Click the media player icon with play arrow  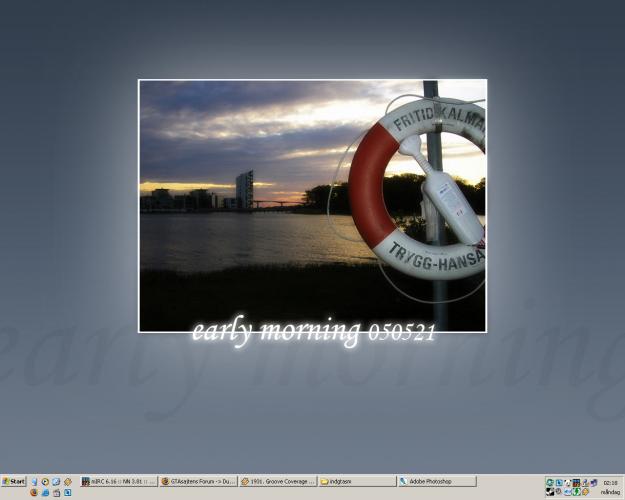click(x=45, y=481)
